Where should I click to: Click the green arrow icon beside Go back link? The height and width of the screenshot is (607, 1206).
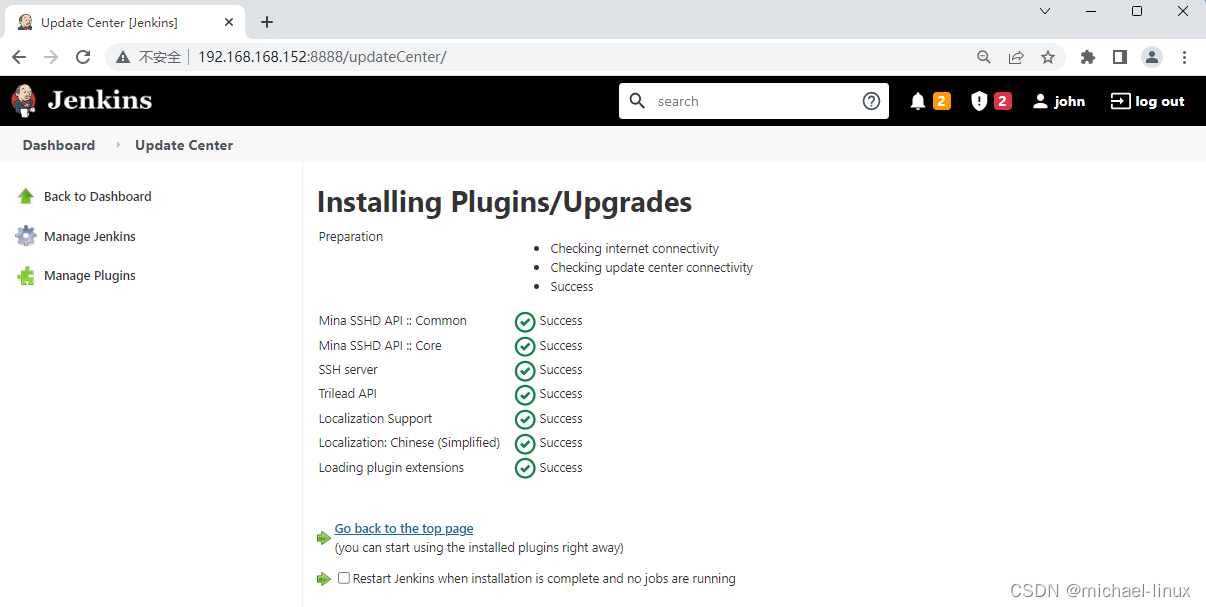(323, 538)
